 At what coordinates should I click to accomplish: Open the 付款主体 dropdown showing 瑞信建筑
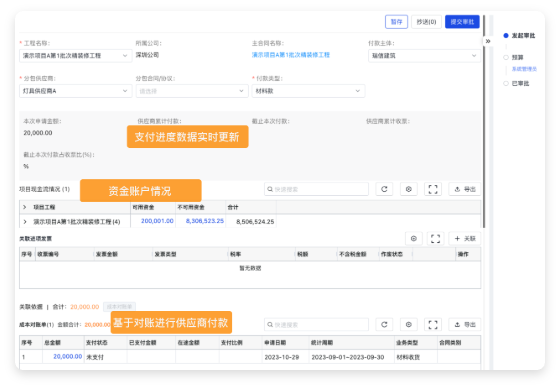tap(424, 56)
